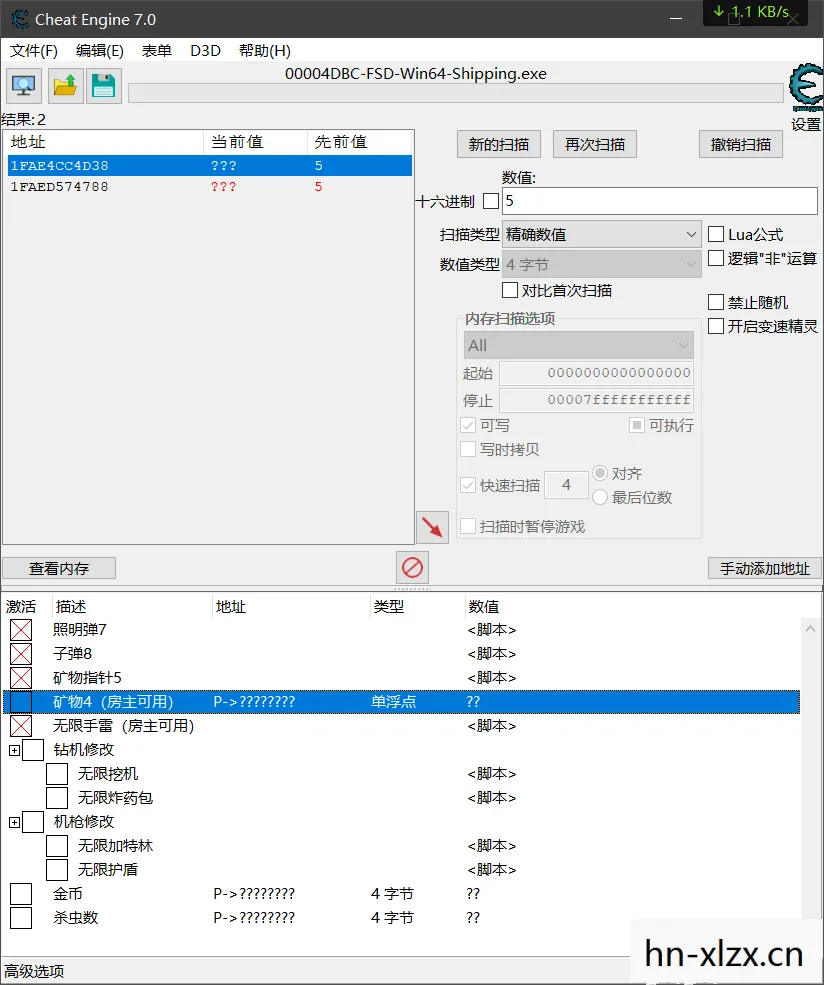The image size is (824, 985).
Task: Click the 查看内存 button
Action: point(59,569)
